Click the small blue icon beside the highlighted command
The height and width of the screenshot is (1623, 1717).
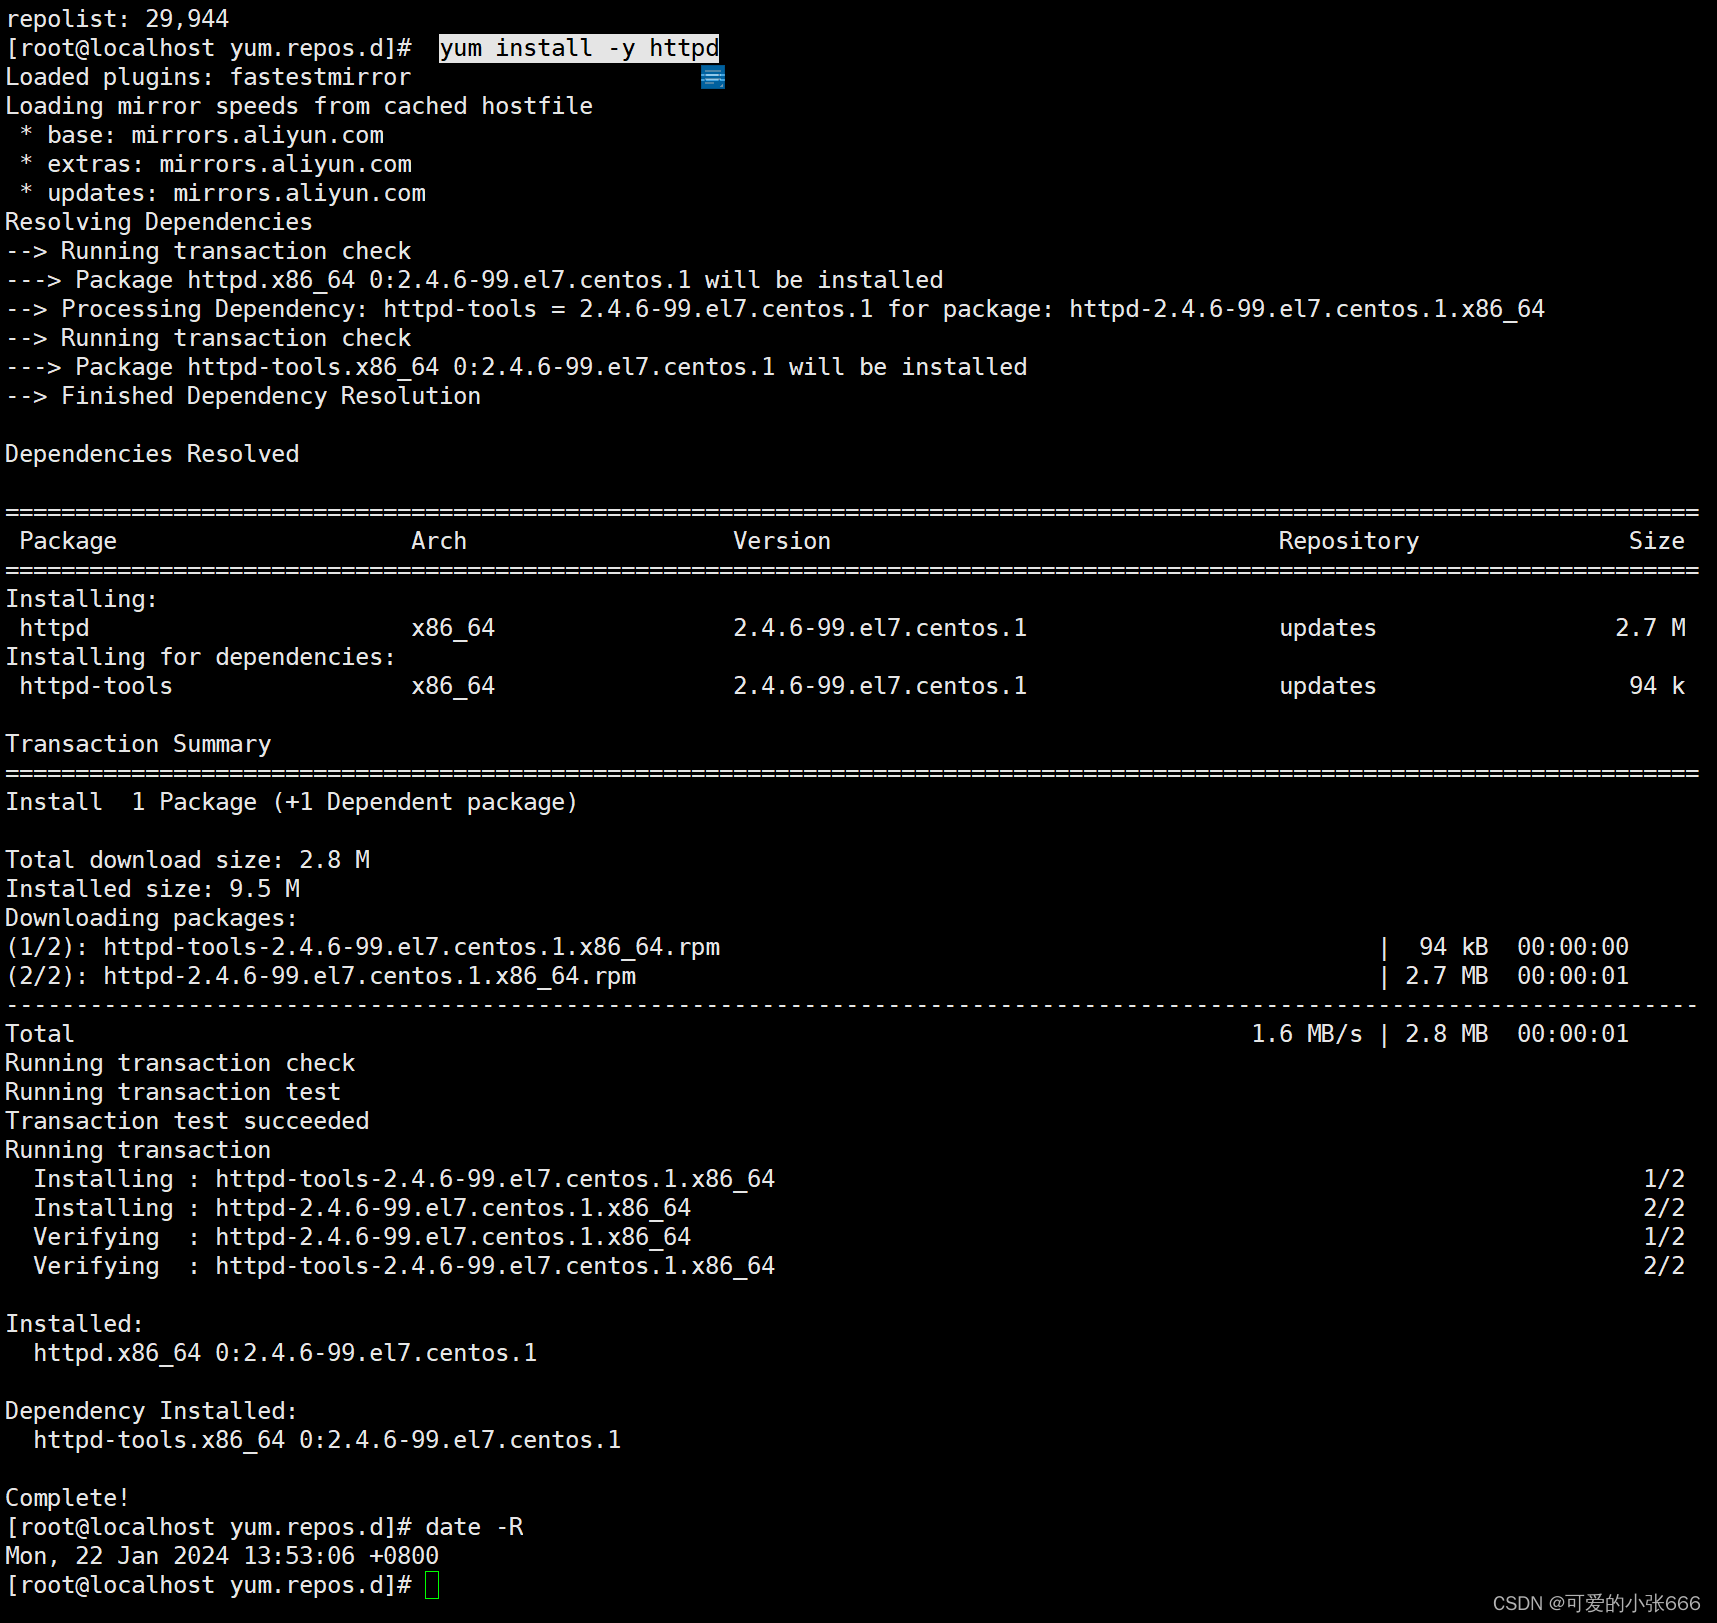point(713,77)
